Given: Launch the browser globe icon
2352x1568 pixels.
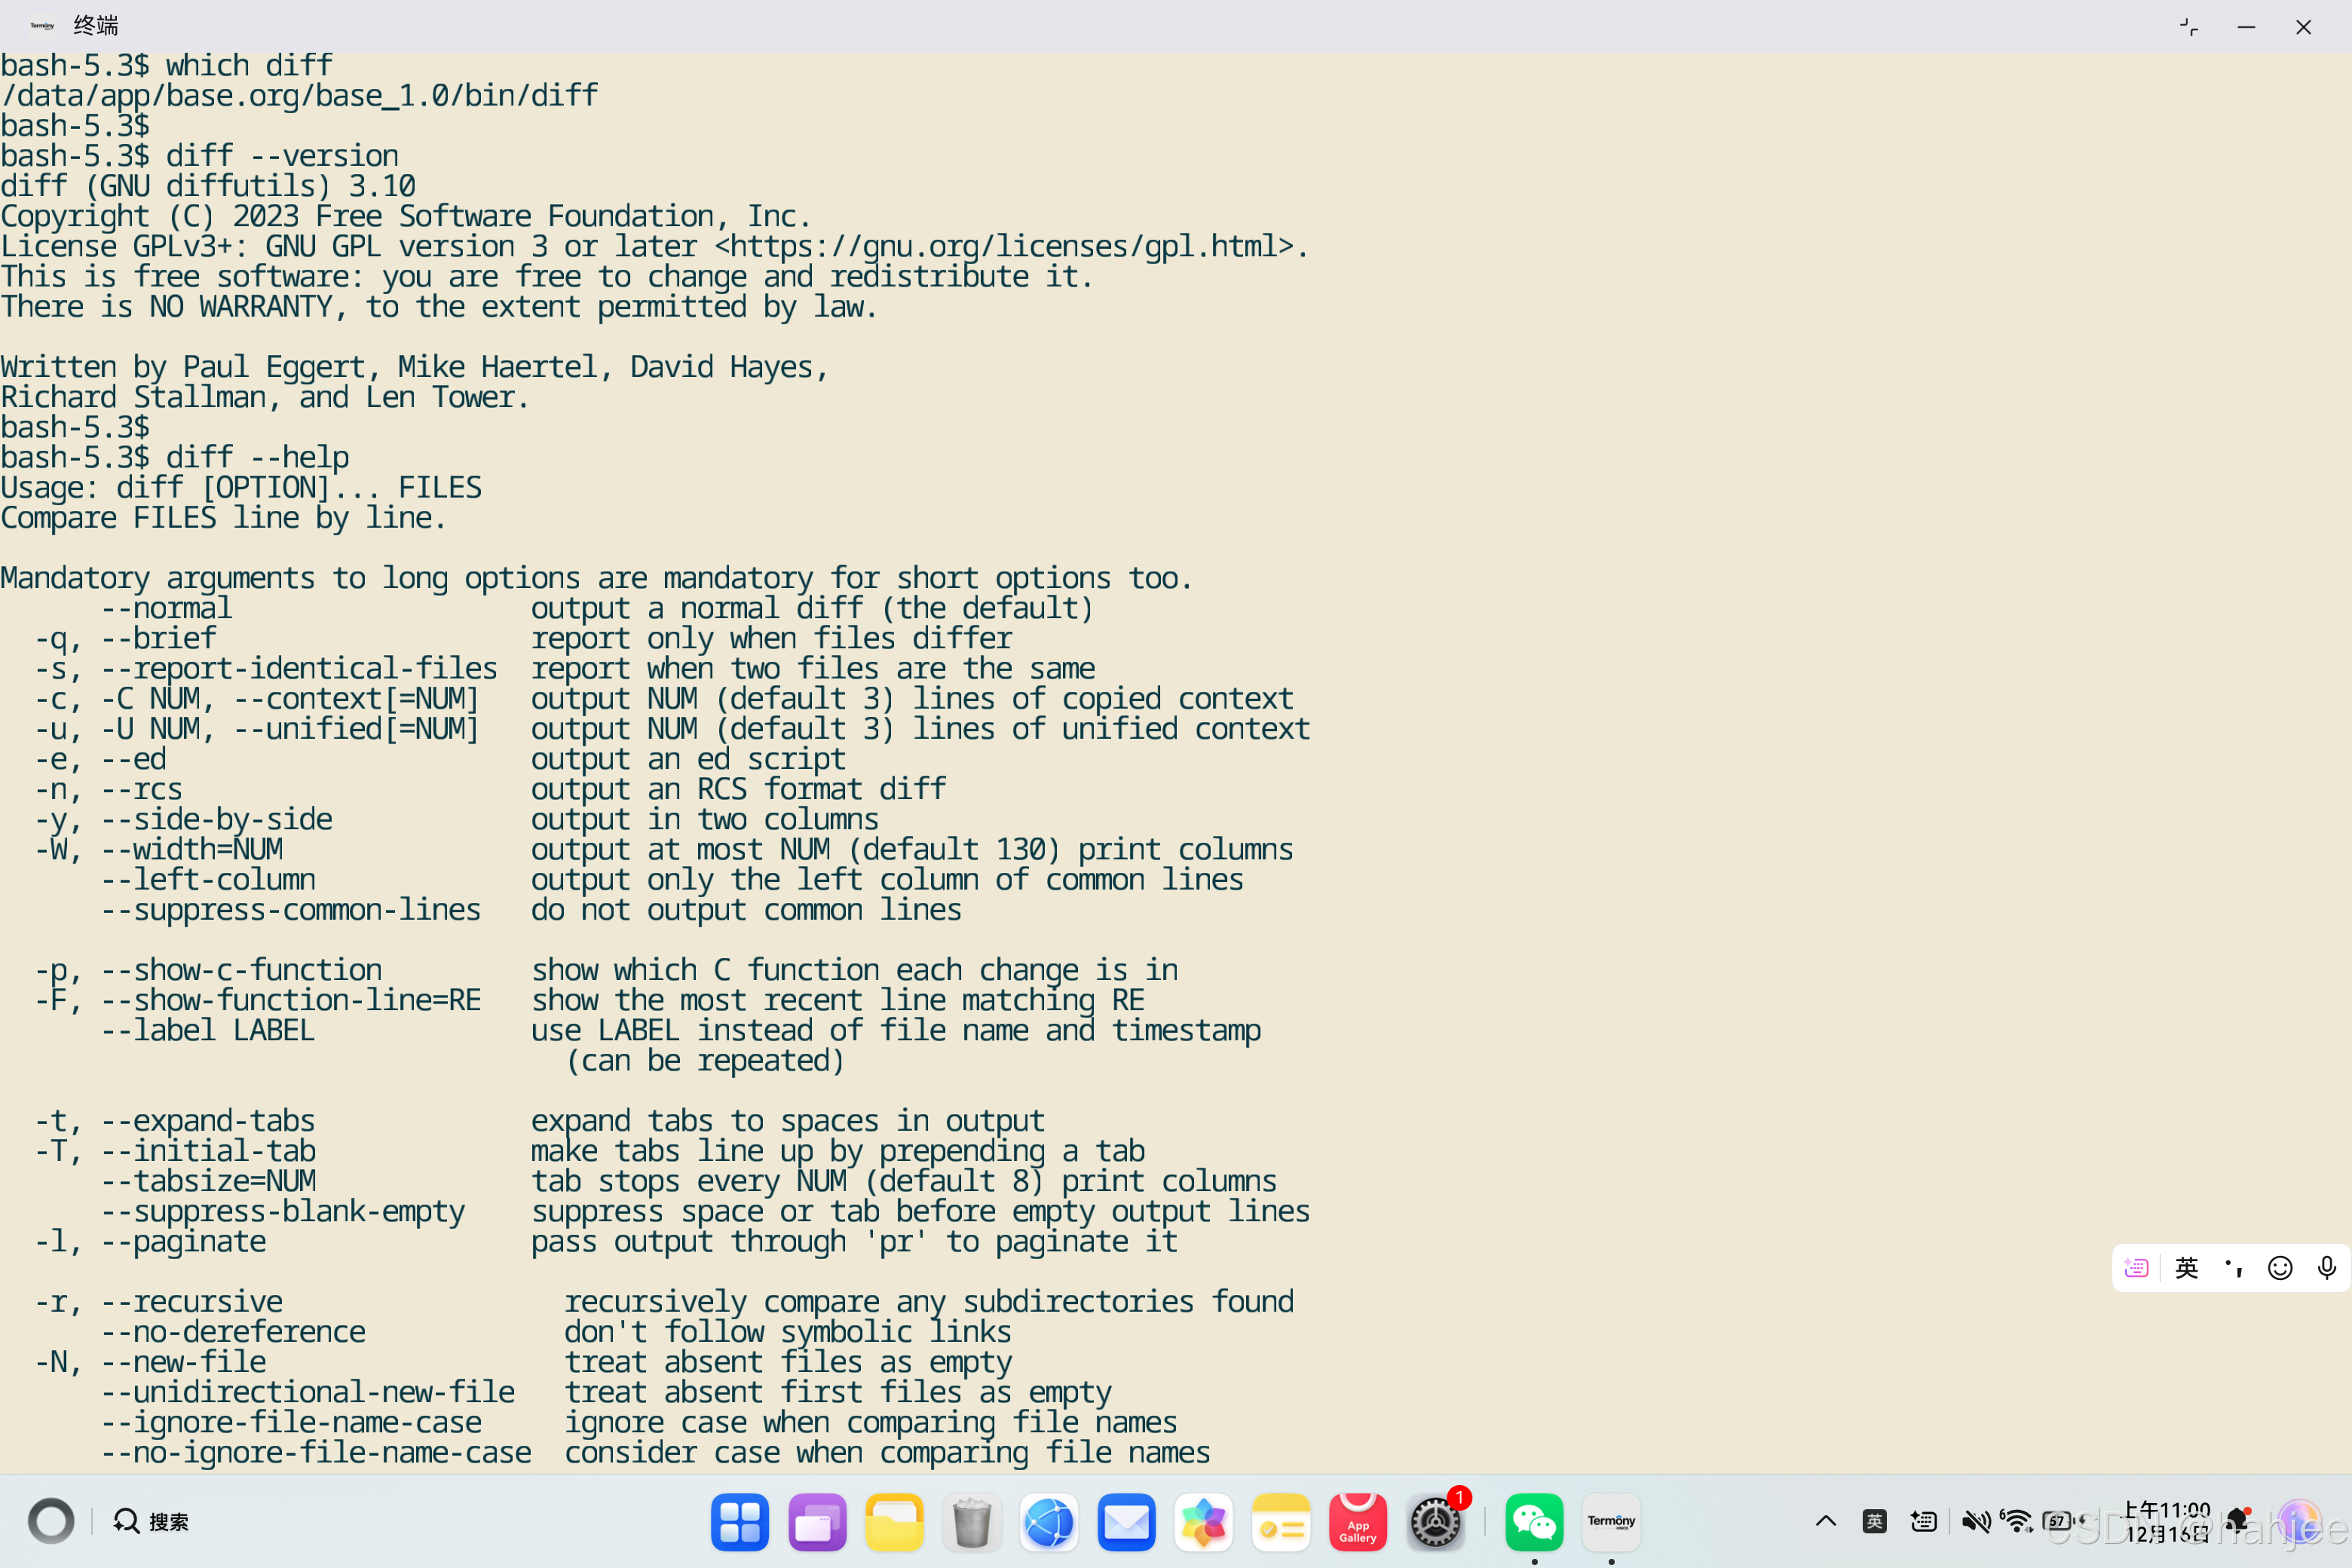Looking at the screenshot, I should point(1048,1522).
